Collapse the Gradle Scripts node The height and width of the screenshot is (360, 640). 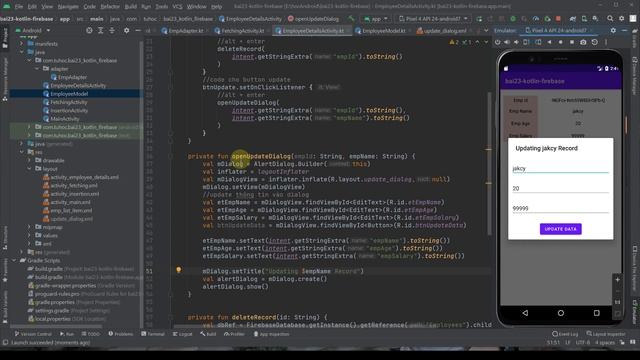tap(14, 260)
